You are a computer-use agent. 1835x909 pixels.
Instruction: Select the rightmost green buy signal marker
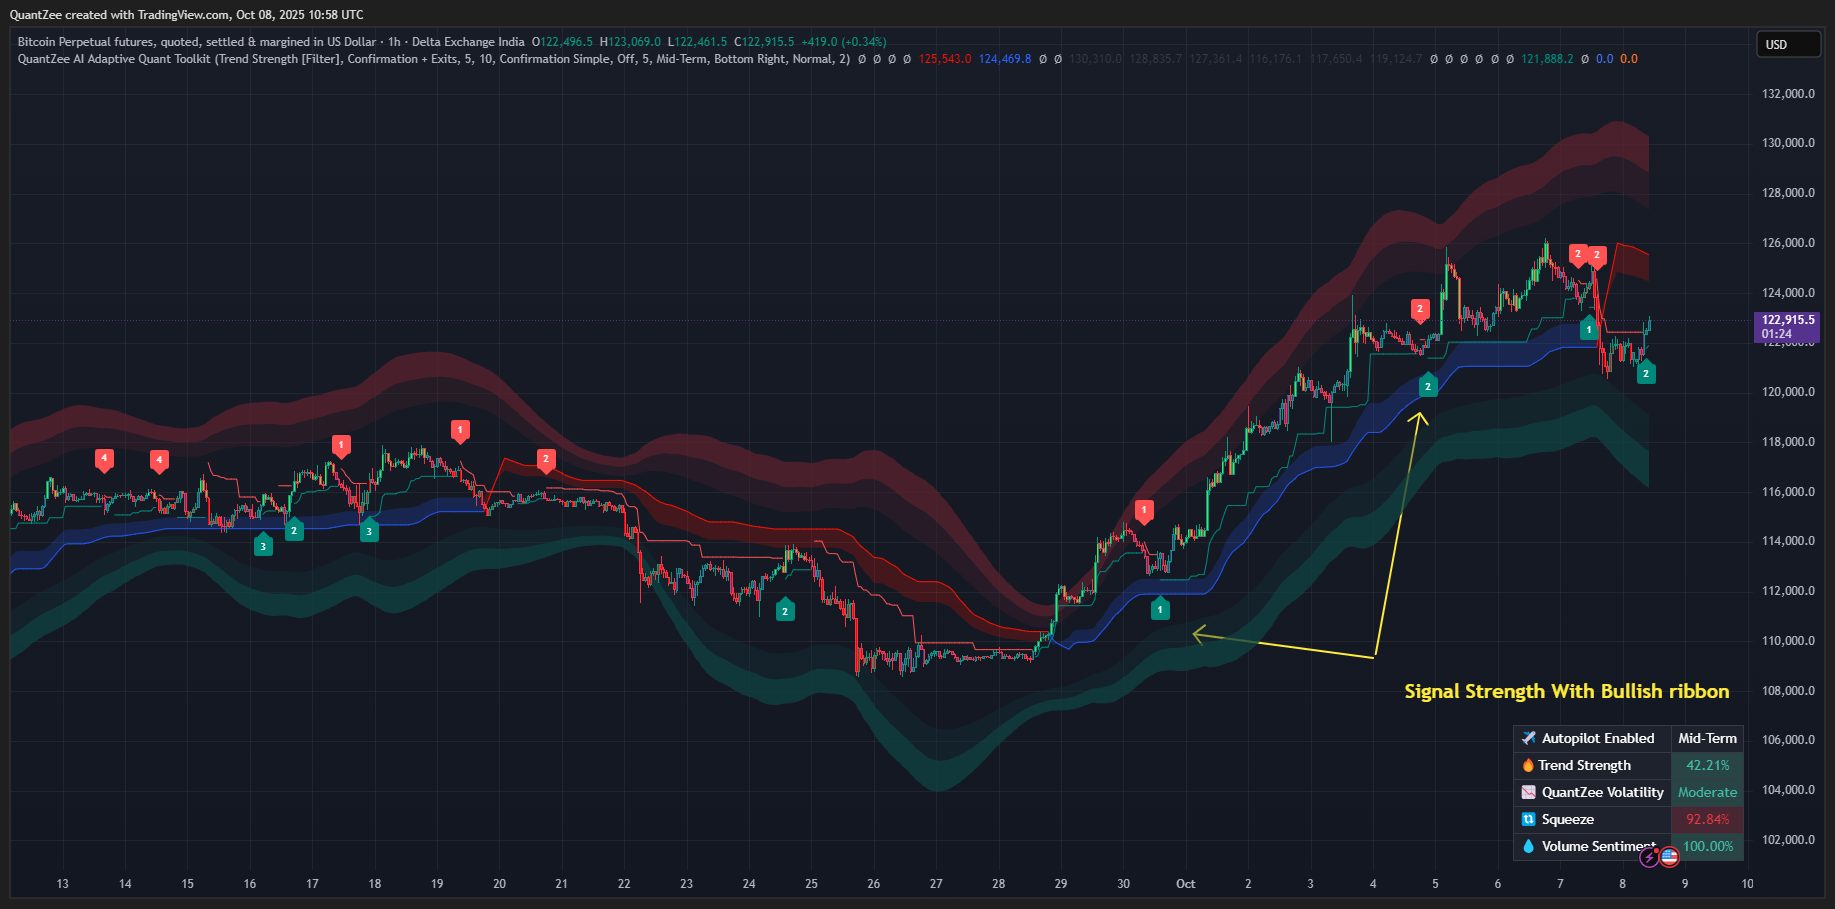click(1645, 373)
